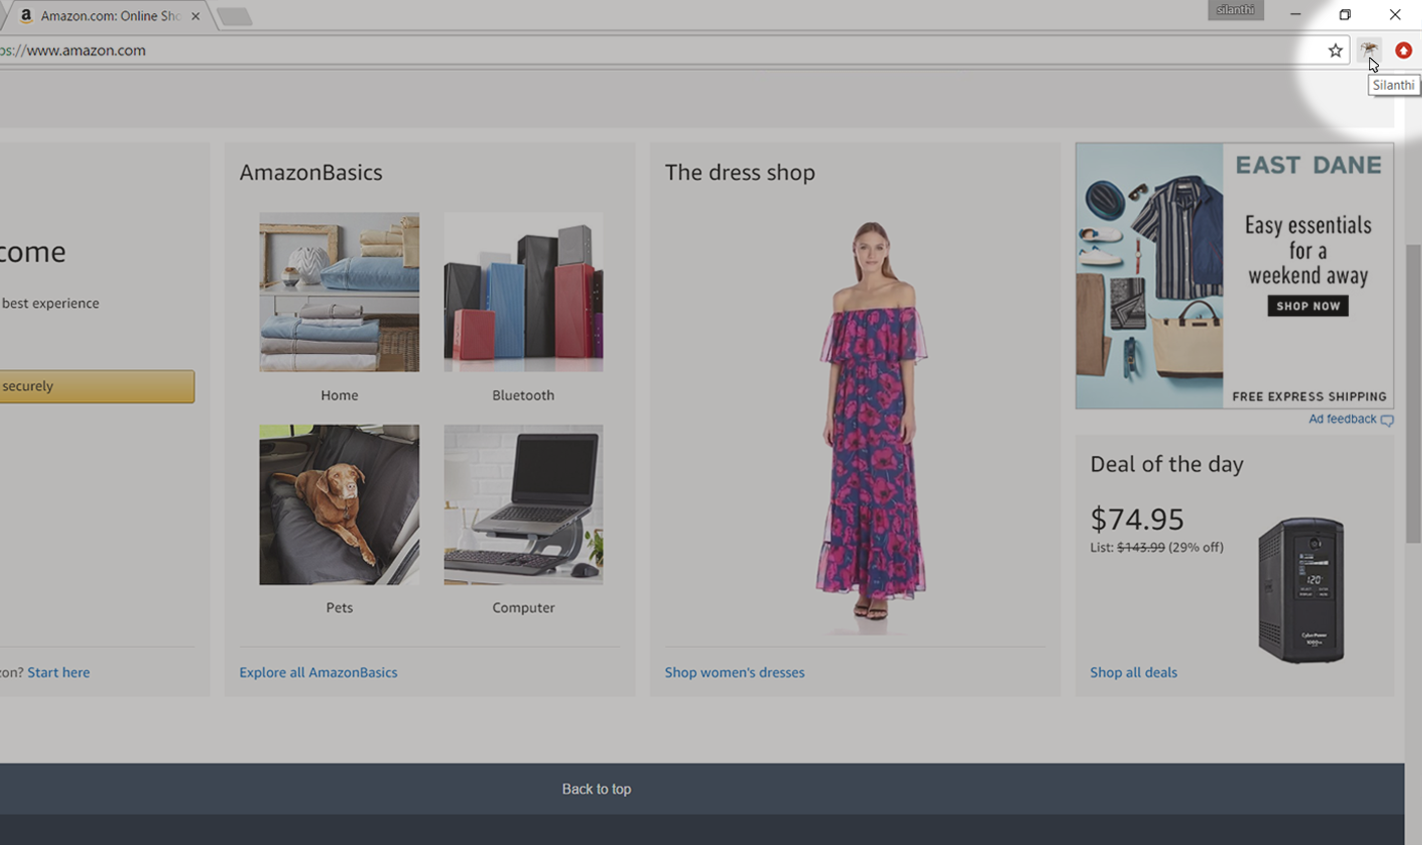Screen dimensions: 1422x845
Task: Click the Ad feedback speech bubble icon
Action: coord(1387,420)
